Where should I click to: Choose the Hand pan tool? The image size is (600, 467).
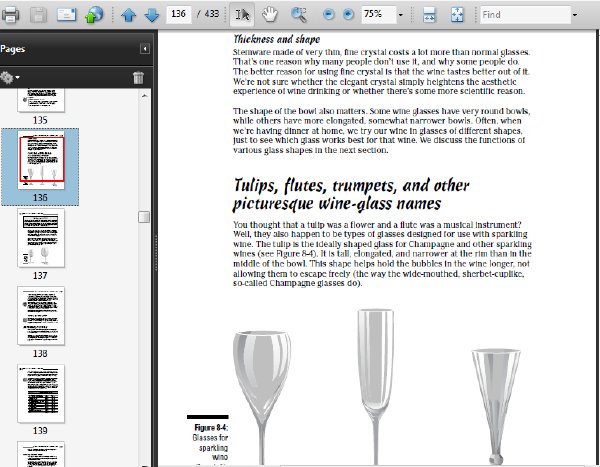click(270, 15)
